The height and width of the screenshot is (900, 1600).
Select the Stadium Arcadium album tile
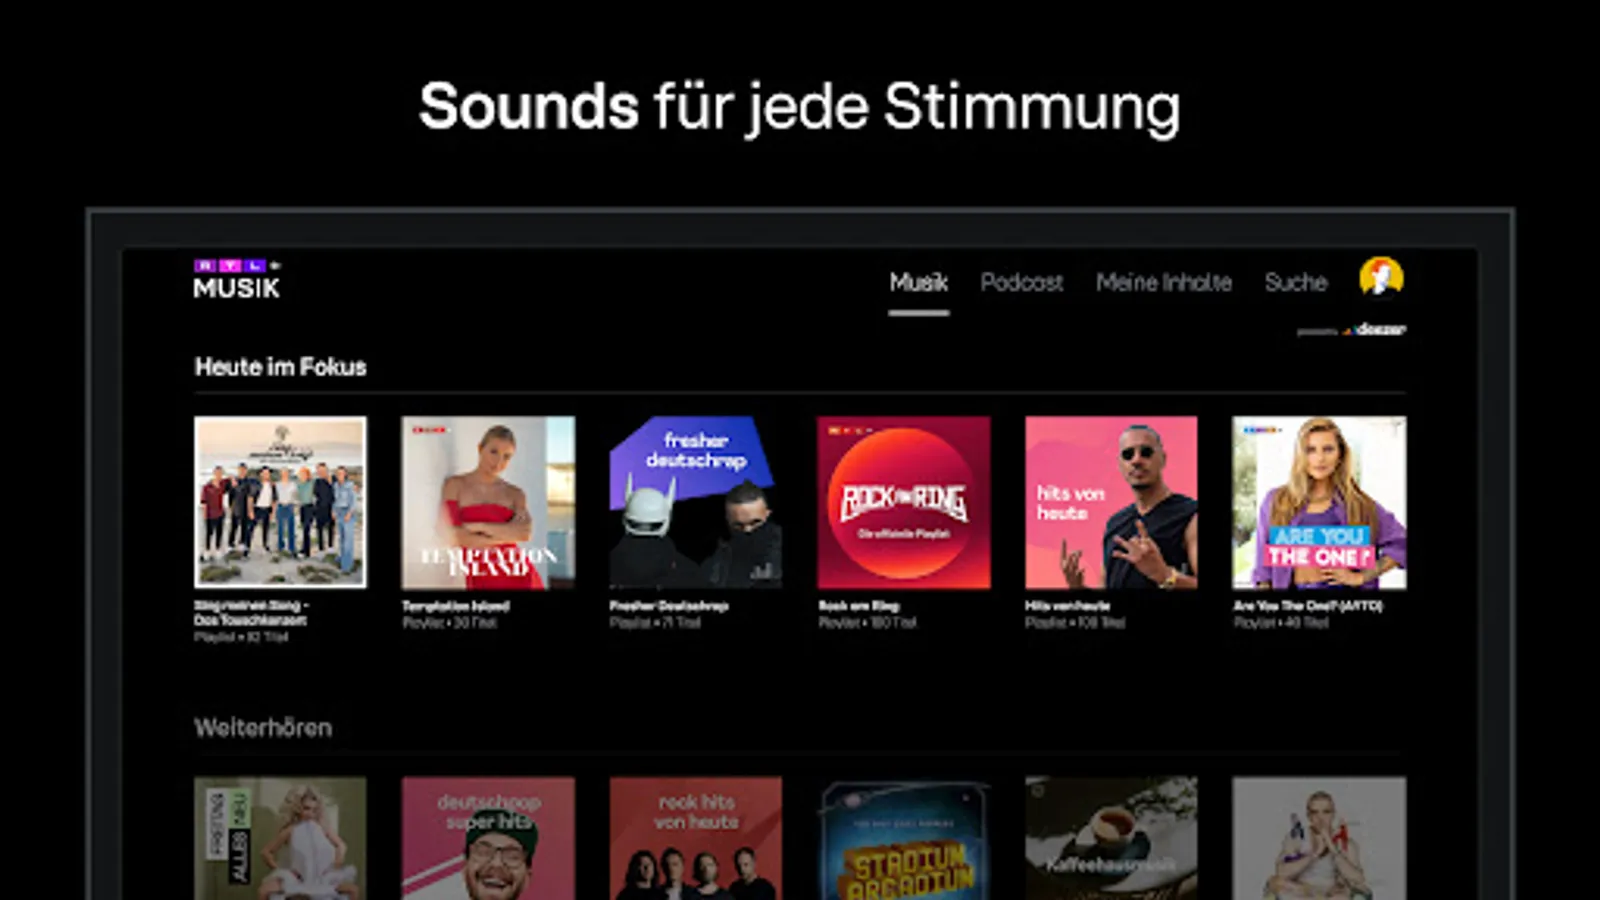pyautogui.click(x=904, y=838)
